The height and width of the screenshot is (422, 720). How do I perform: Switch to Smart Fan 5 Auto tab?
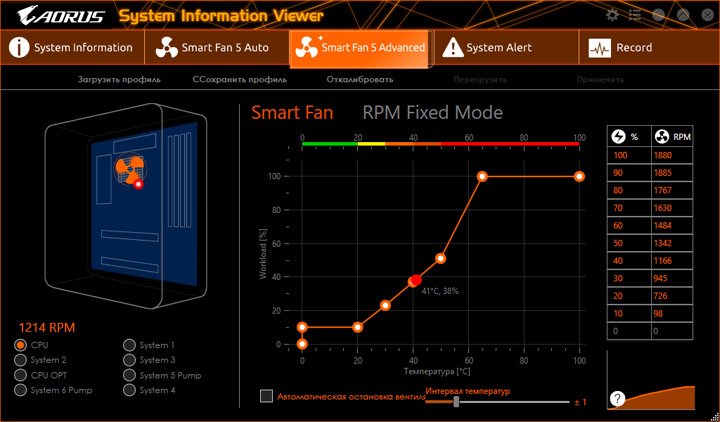point(217,48)
